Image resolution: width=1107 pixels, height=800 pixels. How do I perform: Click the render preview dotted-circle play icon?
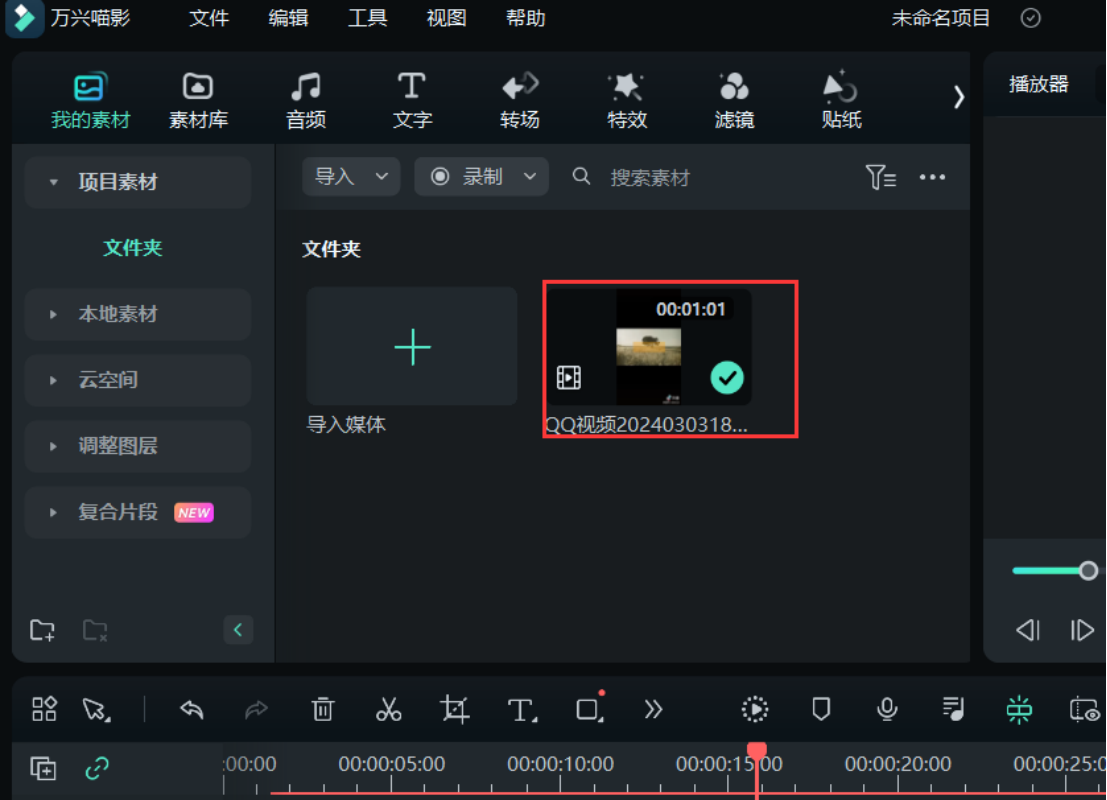(x=755, y=709)
